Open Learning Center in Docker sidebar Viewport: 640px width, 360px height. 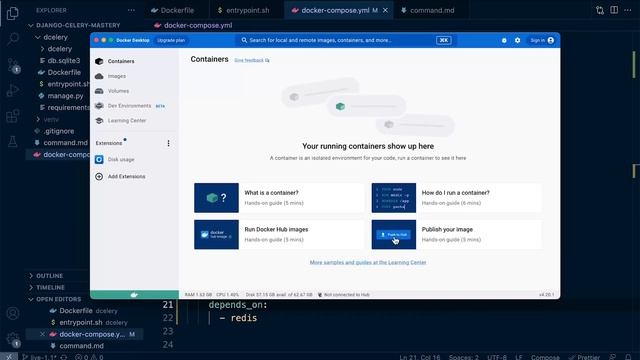pos(127,121)
